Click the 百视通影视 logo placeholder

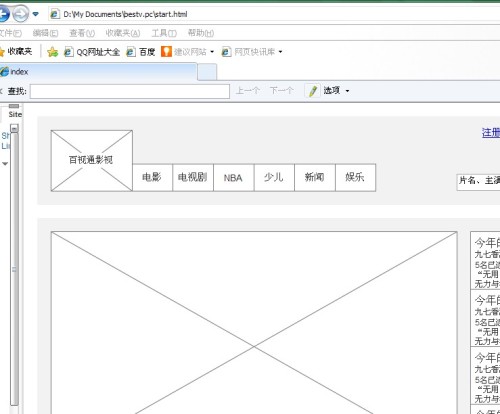click(92, 161)
